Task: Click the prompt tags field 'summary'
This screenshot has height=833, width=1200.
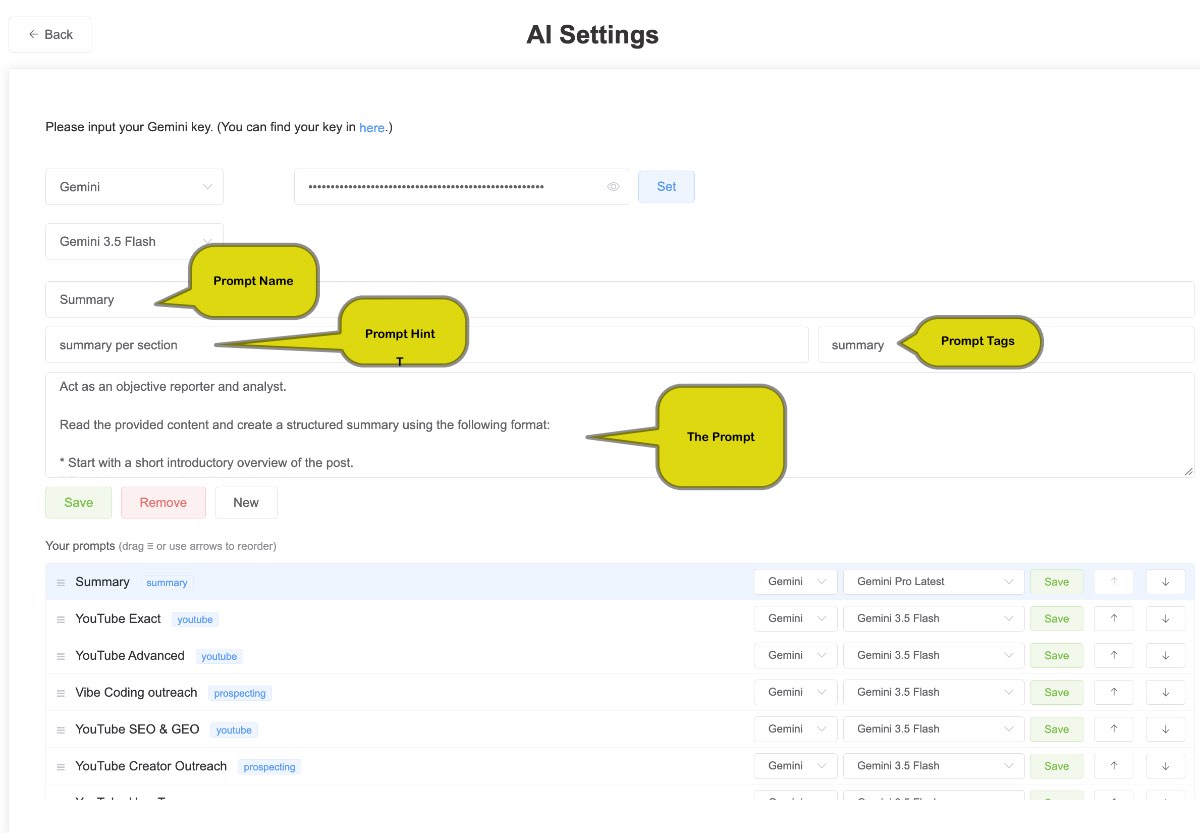Action: point(1006,345)
